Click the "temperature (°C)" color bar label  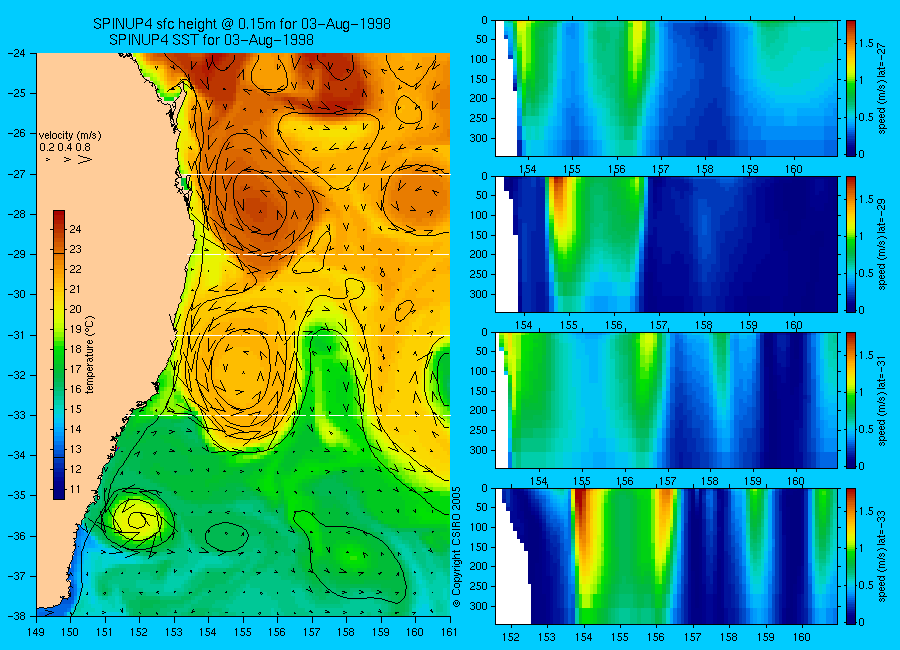(90, 355)
